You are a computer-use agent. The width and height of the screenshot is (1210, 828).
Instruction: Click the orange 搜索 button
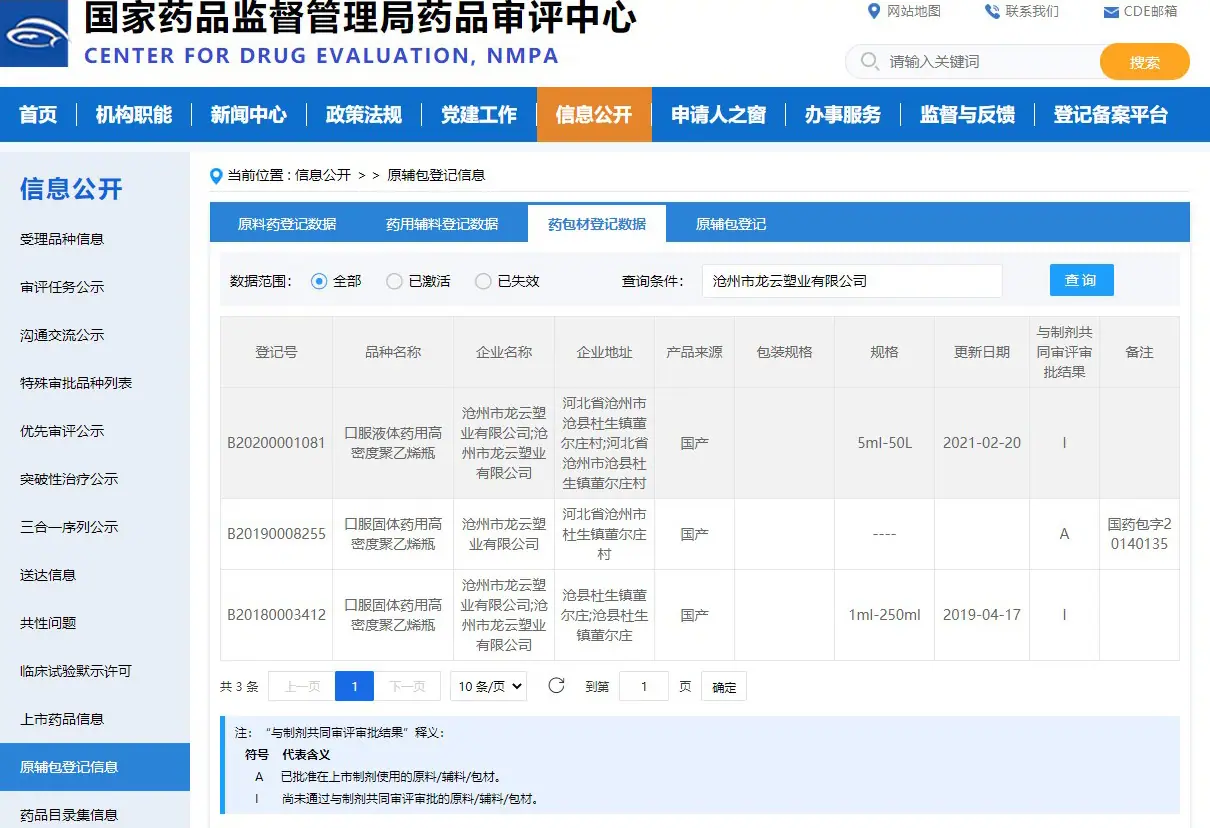(1145, 62)
